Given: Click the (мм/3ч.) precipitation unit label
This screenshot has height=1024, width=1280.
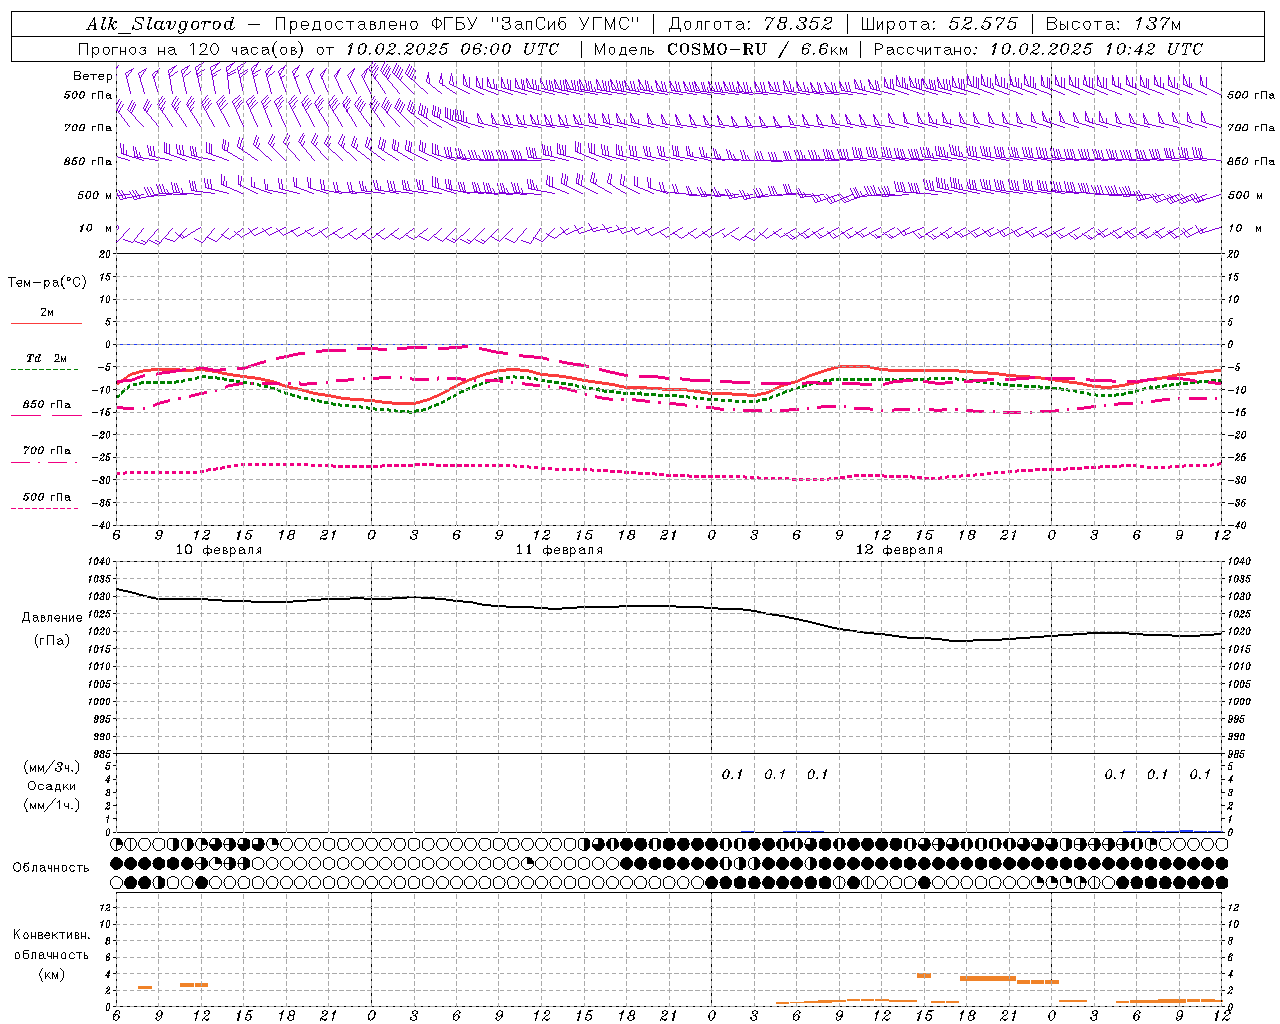Looking at the screenshot, I should (53, 767).
